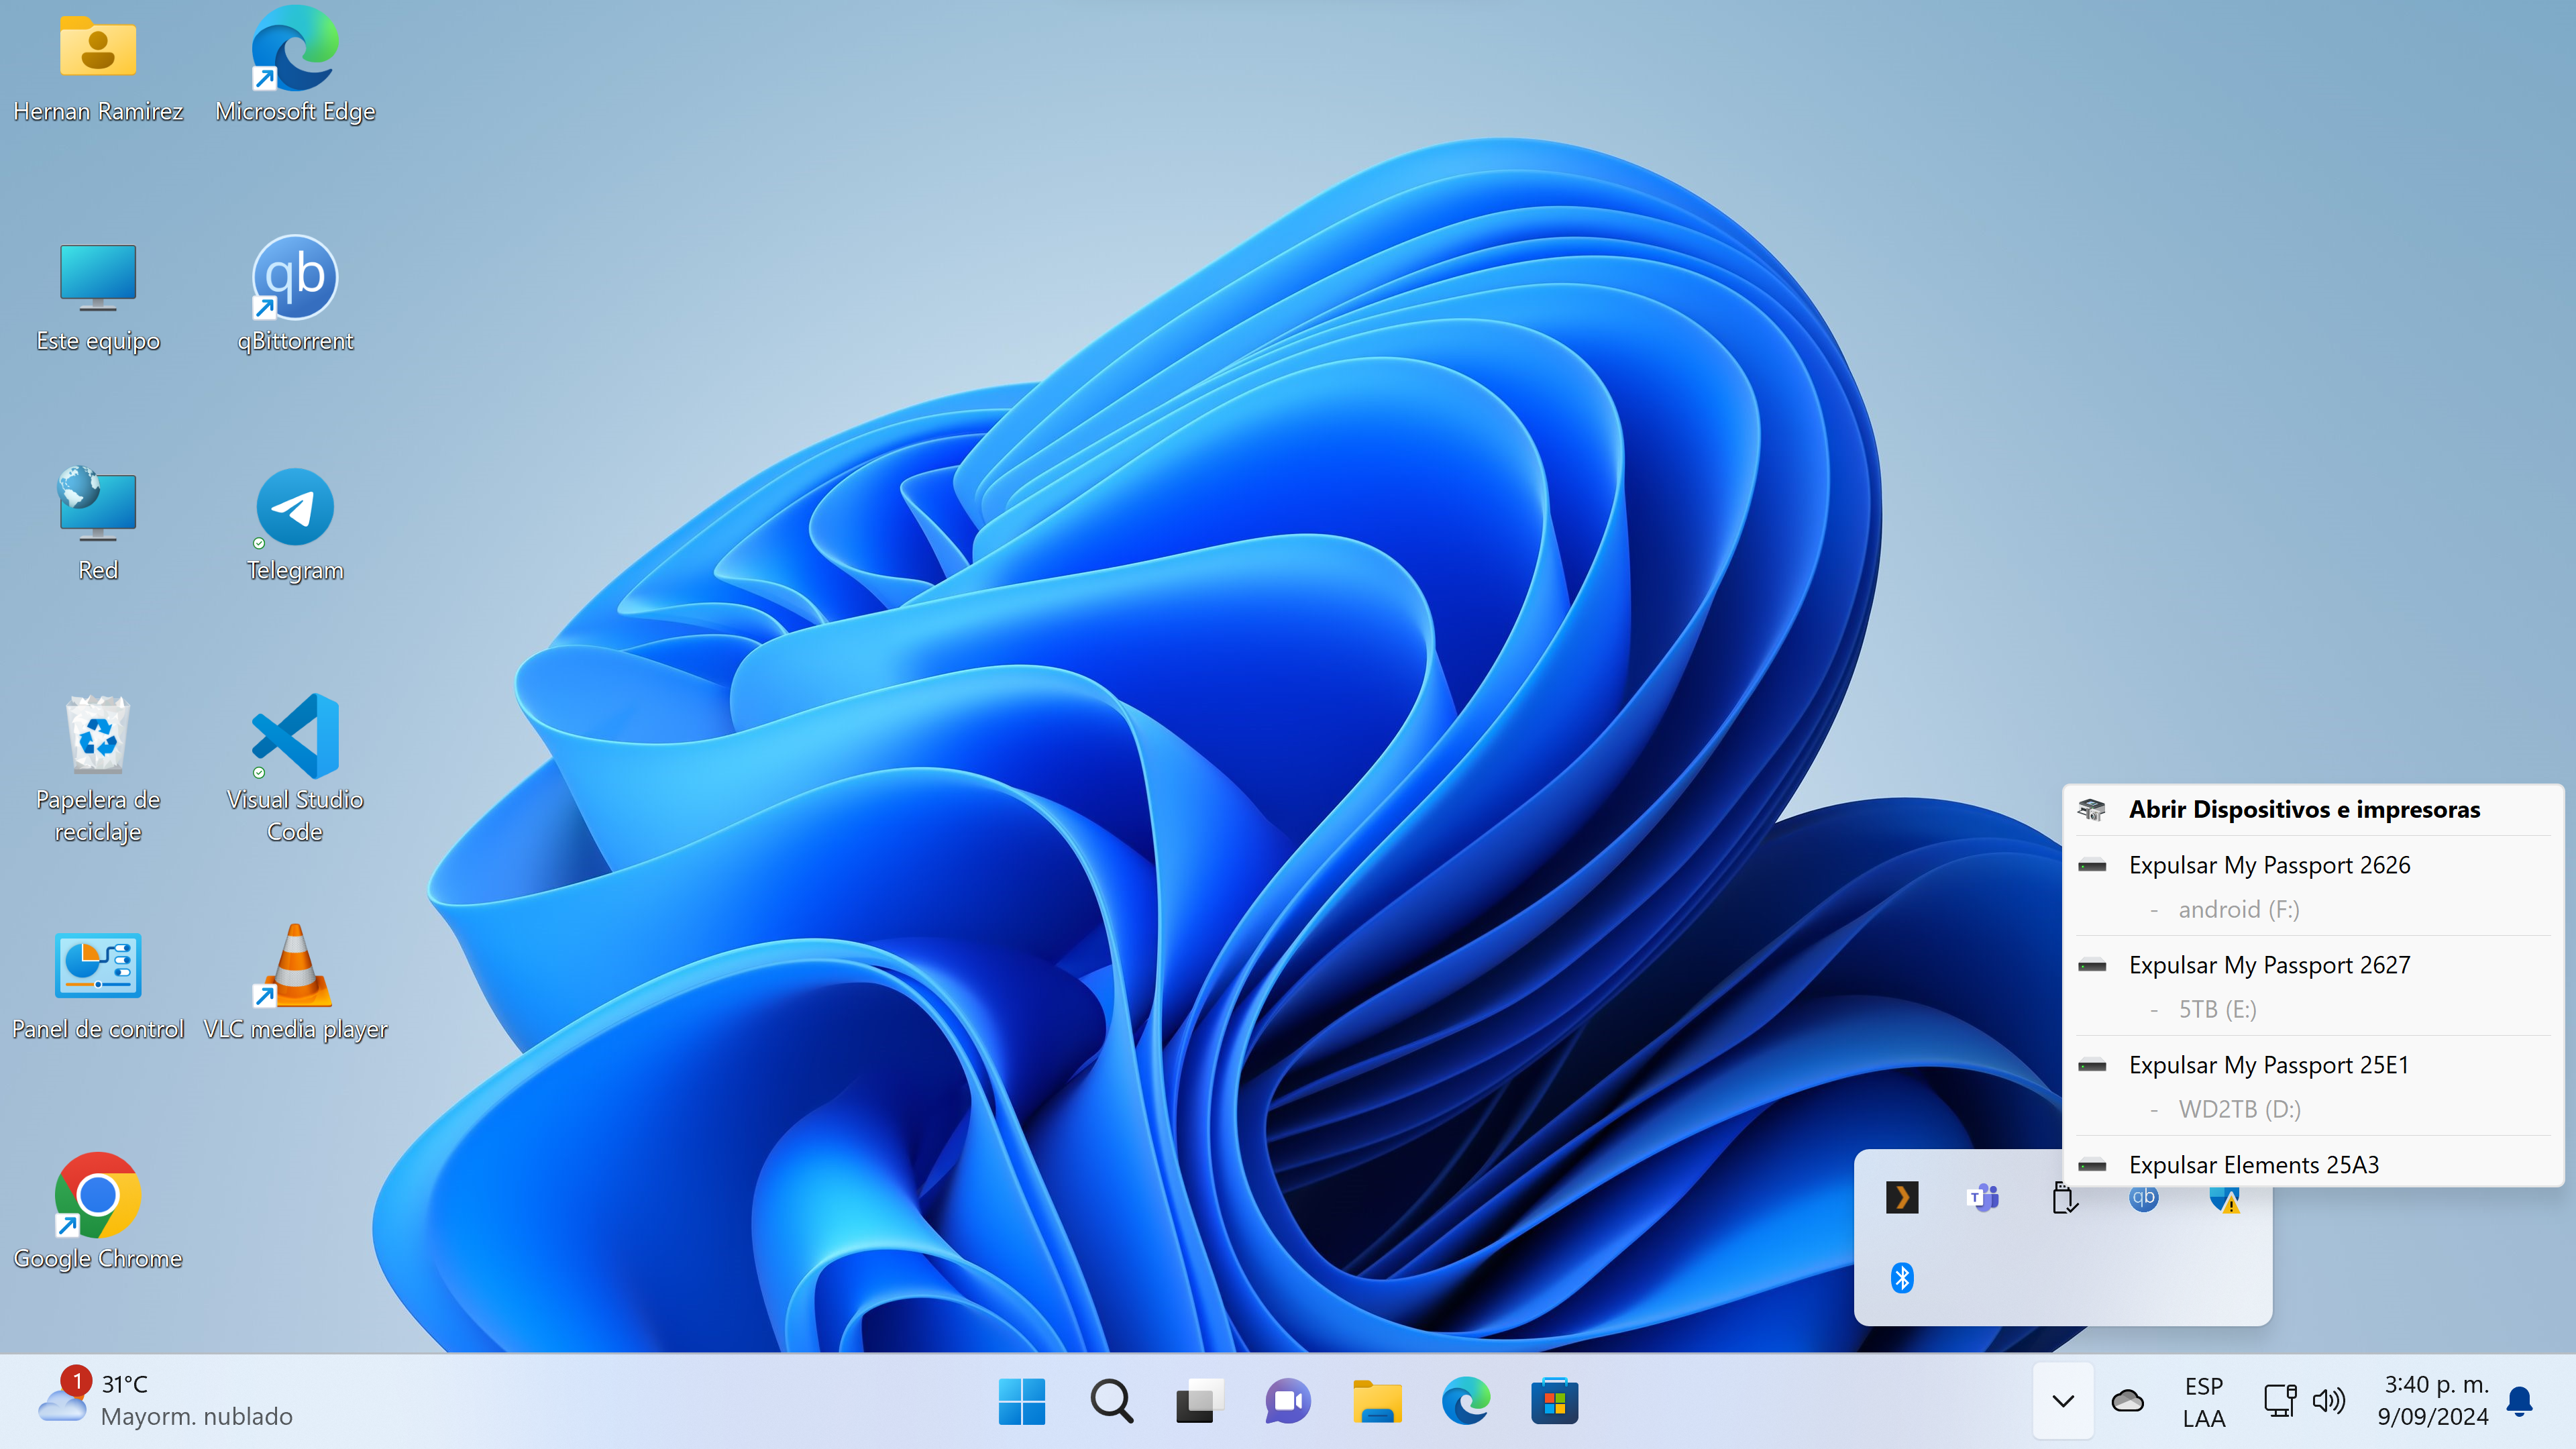Open the Plex tray icon in overflow
Viewport: 2576px width, 1449px height.
click(1902, 1197)
